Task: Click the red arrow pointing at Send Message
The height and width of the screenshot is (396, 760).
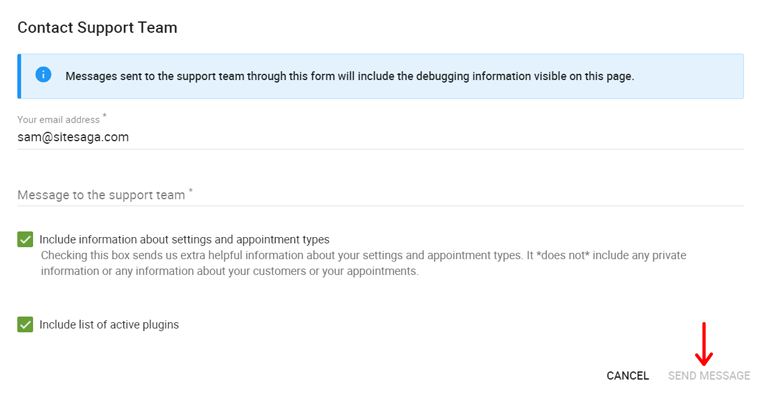Action: (x=704, y=344)
